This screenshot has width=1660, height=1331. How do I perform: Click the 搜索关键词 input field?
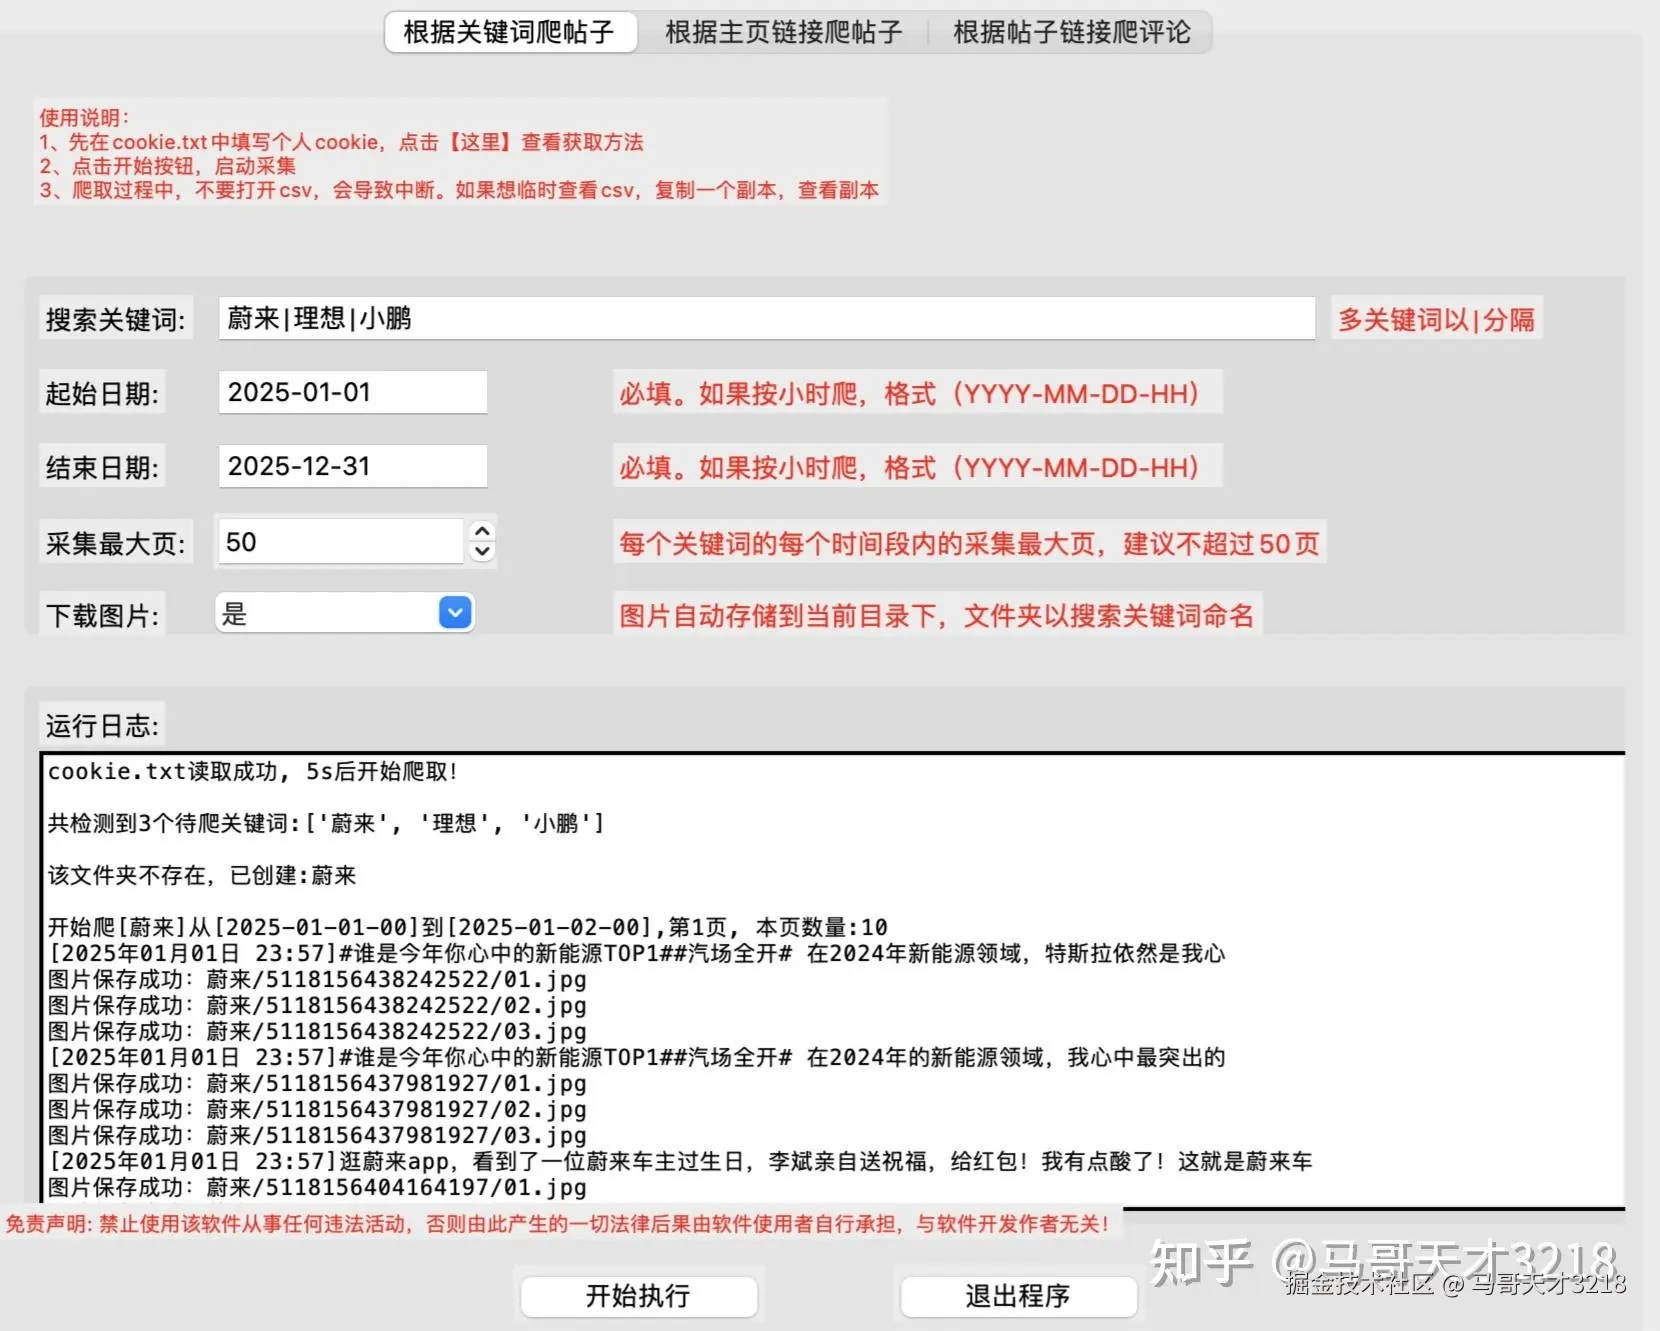(766, 318)
